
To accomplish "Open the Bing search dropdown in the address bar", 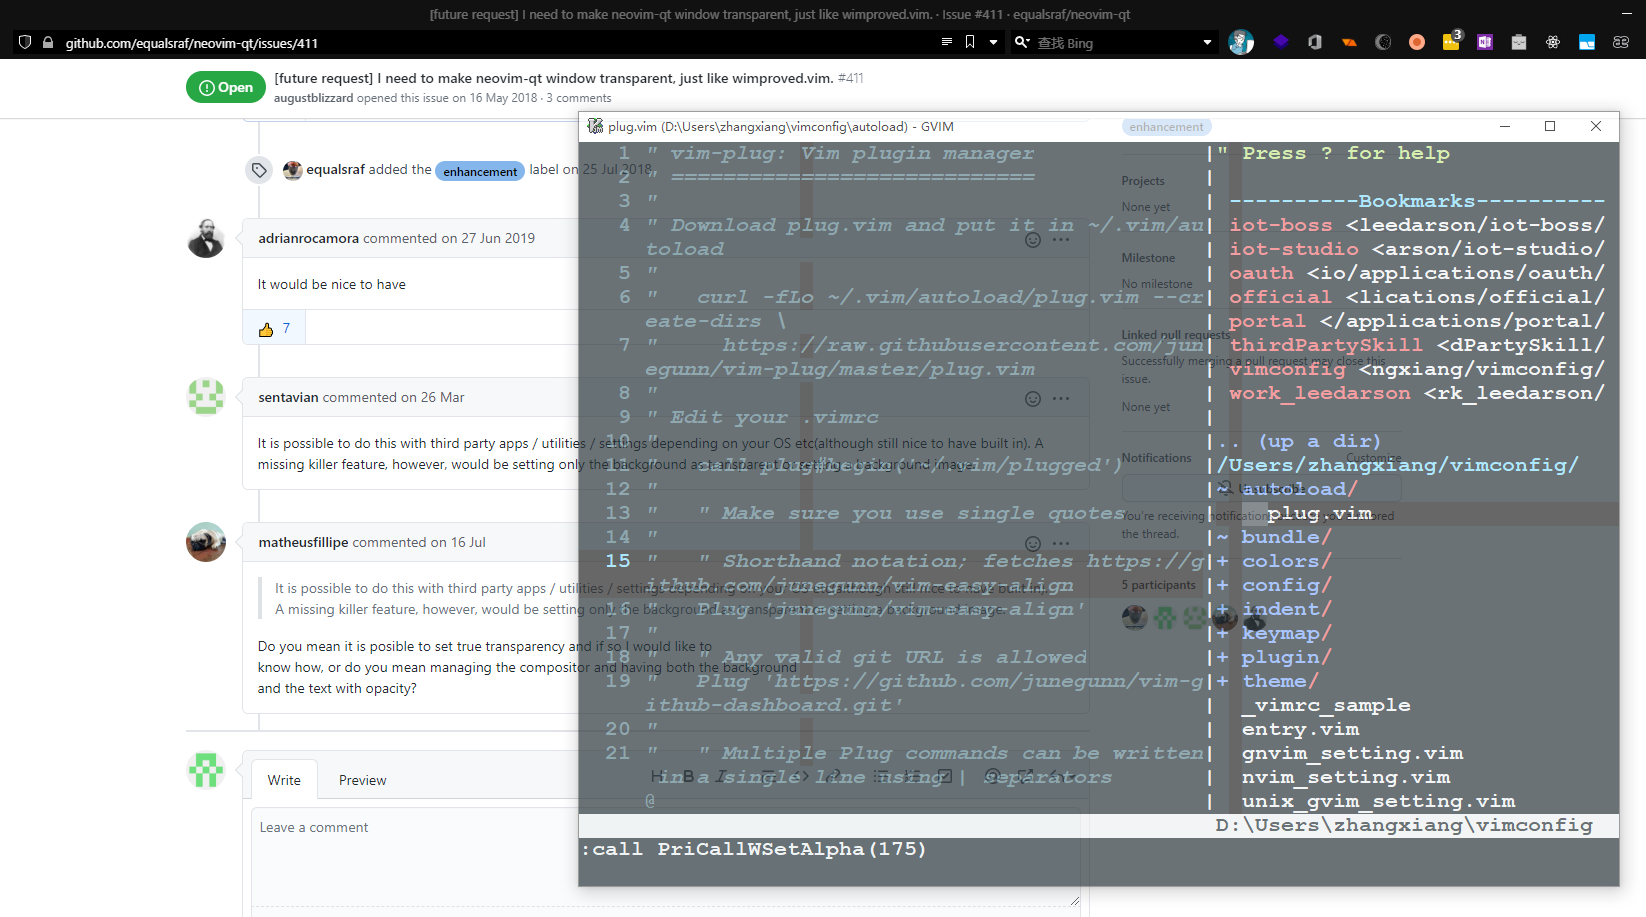I will click(x=1209, y=42).
